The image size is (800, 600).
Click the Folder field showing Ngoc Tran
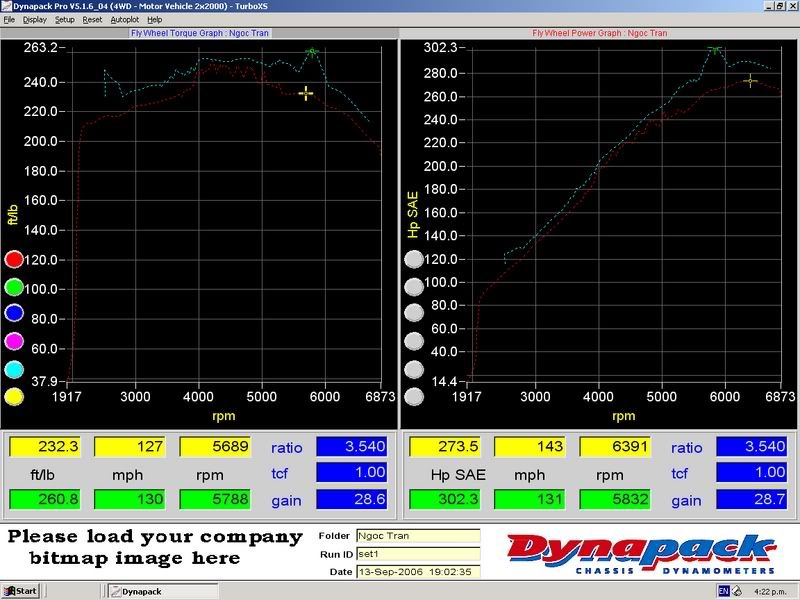coord(417,536)
